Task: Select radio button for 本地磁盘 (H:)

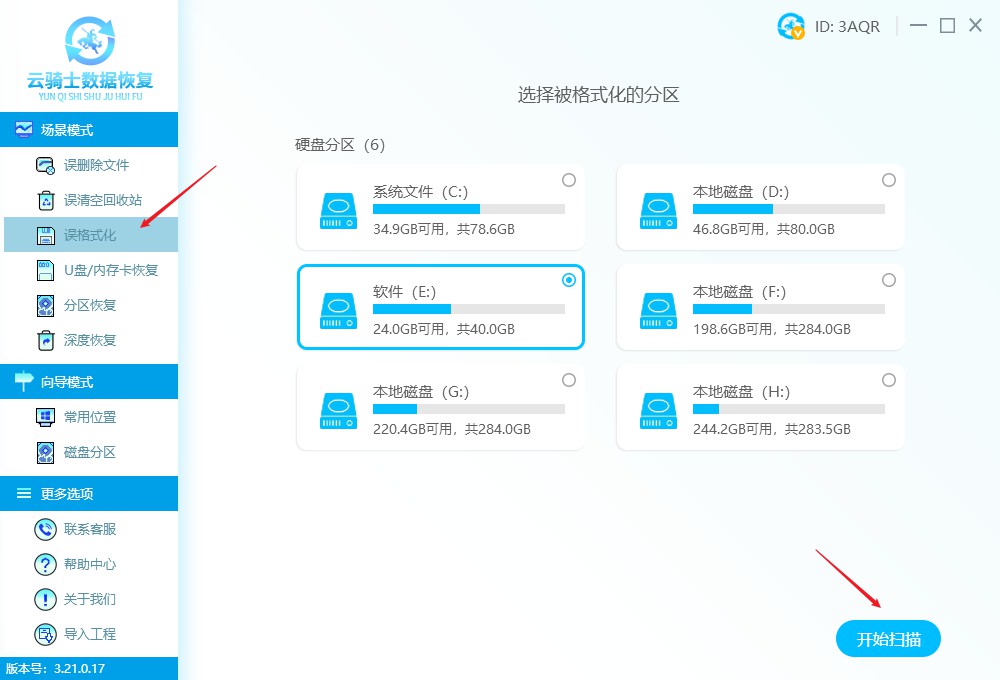Action: pyautogui.click(x=888, y=380)
